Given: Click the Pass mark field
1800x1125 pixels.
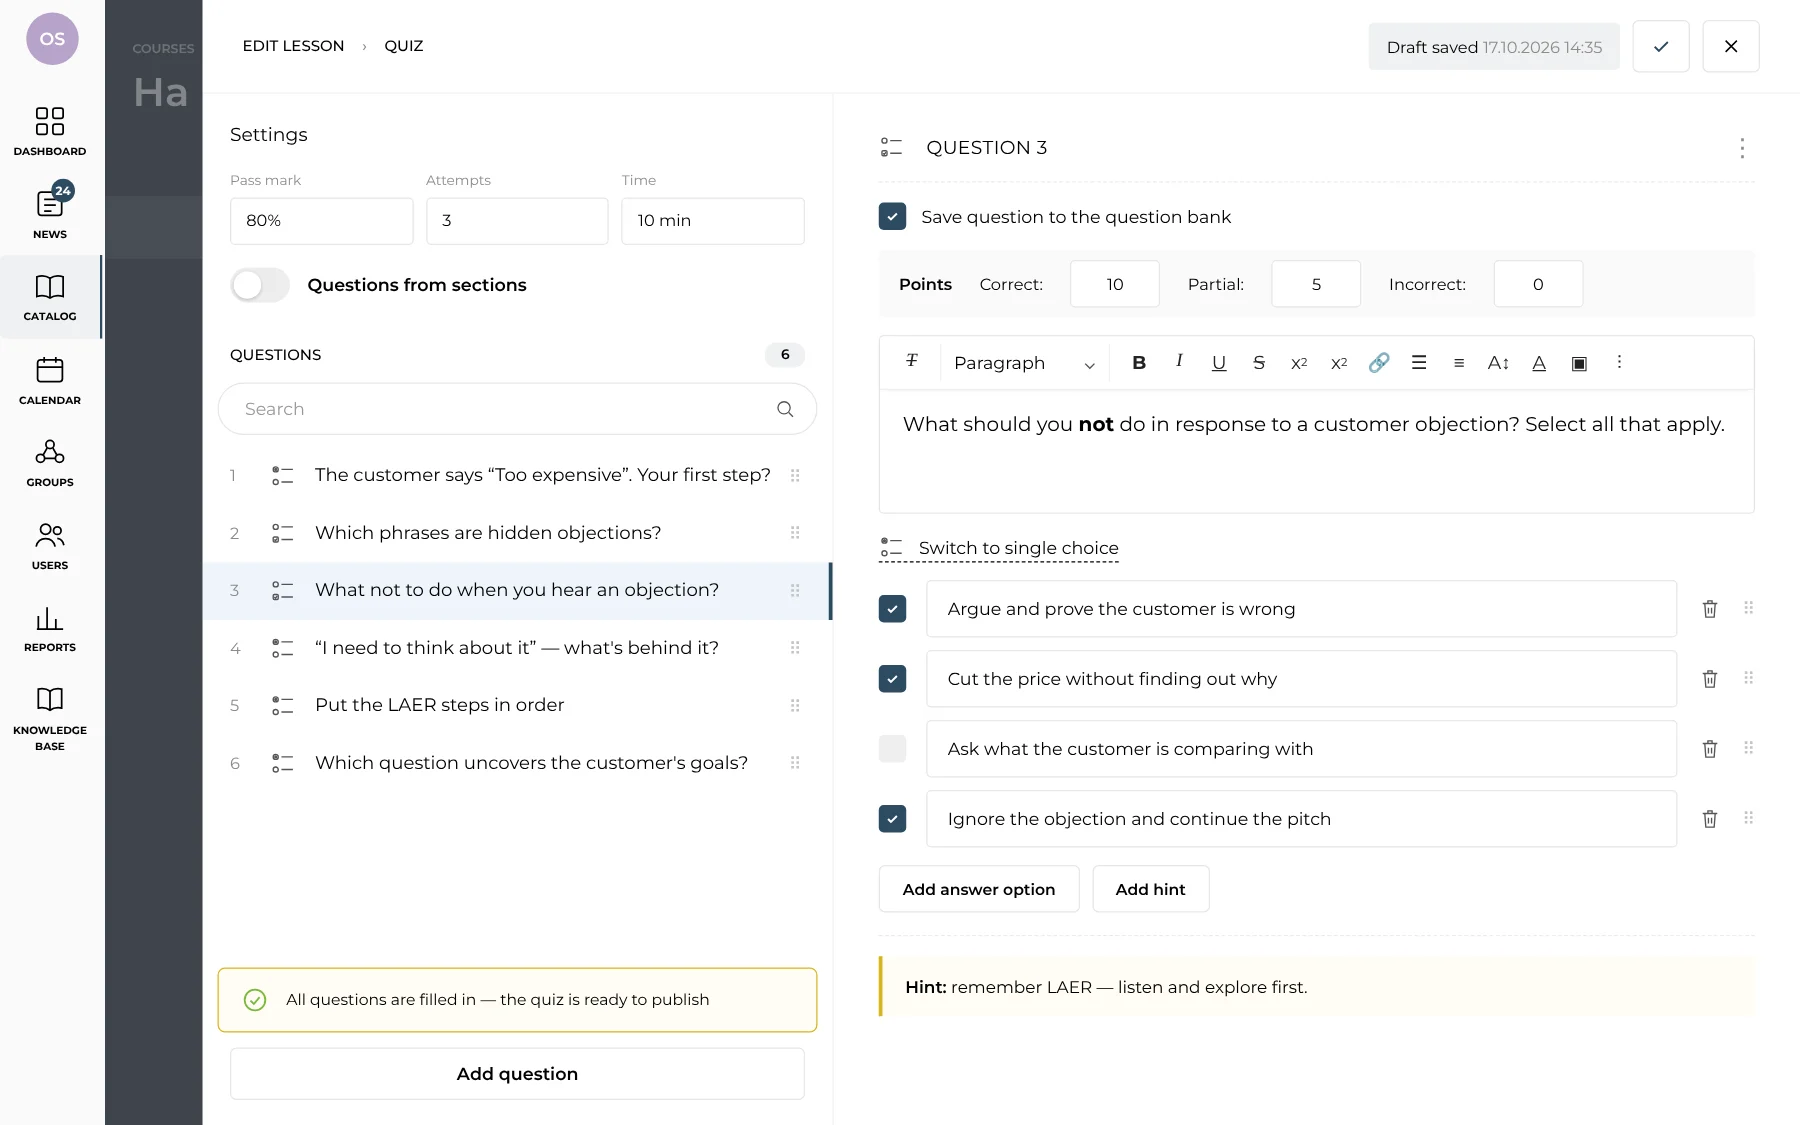Looking at the screenshot, I should click(322, 221).
